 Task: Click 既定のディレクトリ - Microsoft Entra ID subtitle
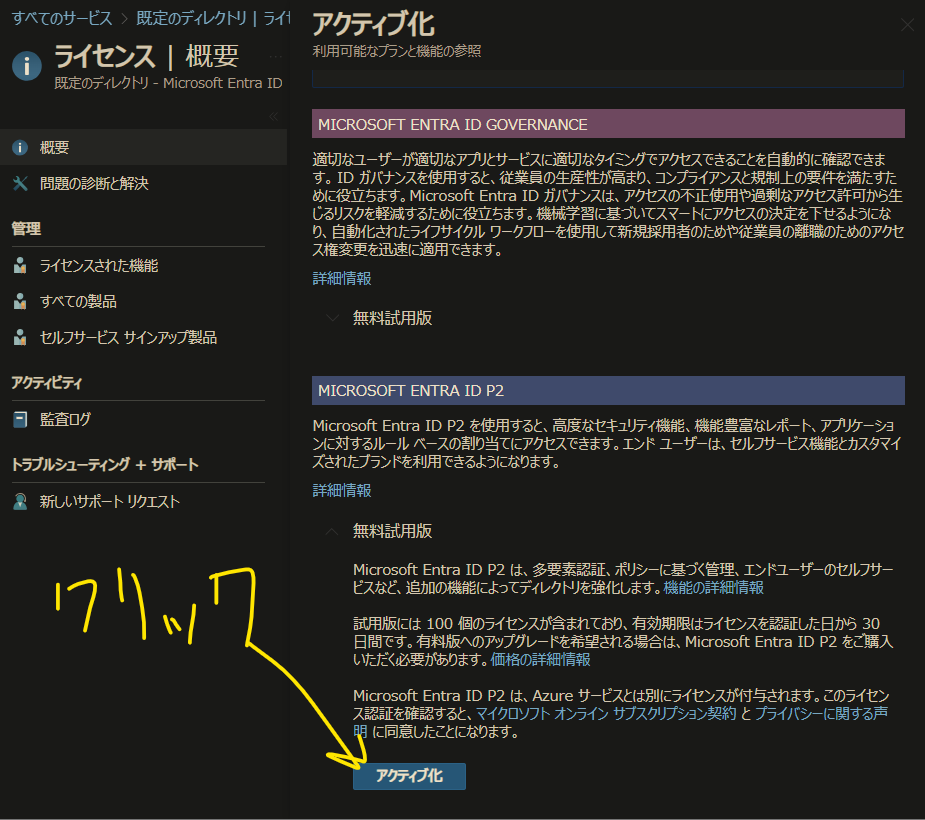click(168, 83)
